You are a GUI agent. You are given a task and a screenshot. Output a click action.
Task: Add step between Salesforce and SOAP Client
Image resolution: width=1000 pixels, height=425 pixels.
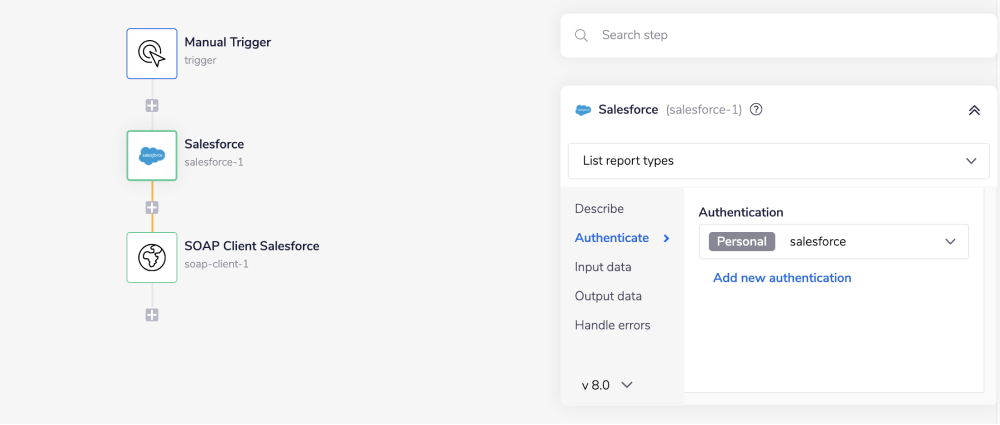pos(152,208)
